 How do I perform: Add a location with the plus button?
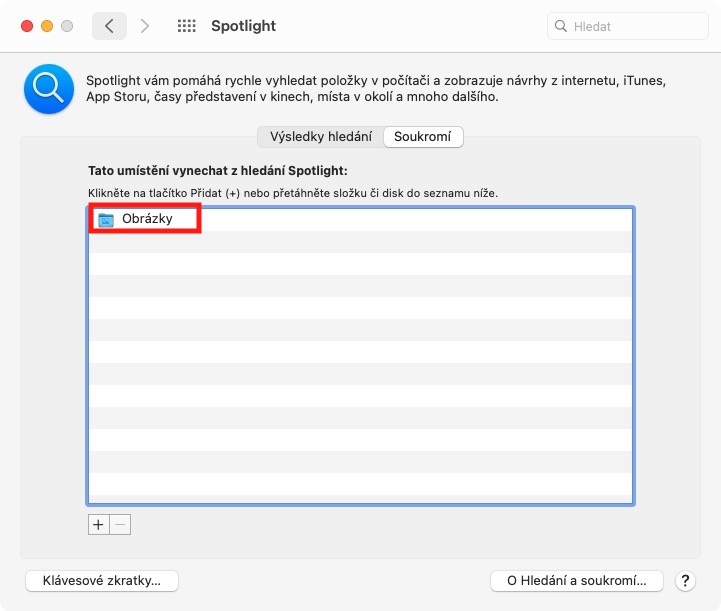click(x=98, y=524)
